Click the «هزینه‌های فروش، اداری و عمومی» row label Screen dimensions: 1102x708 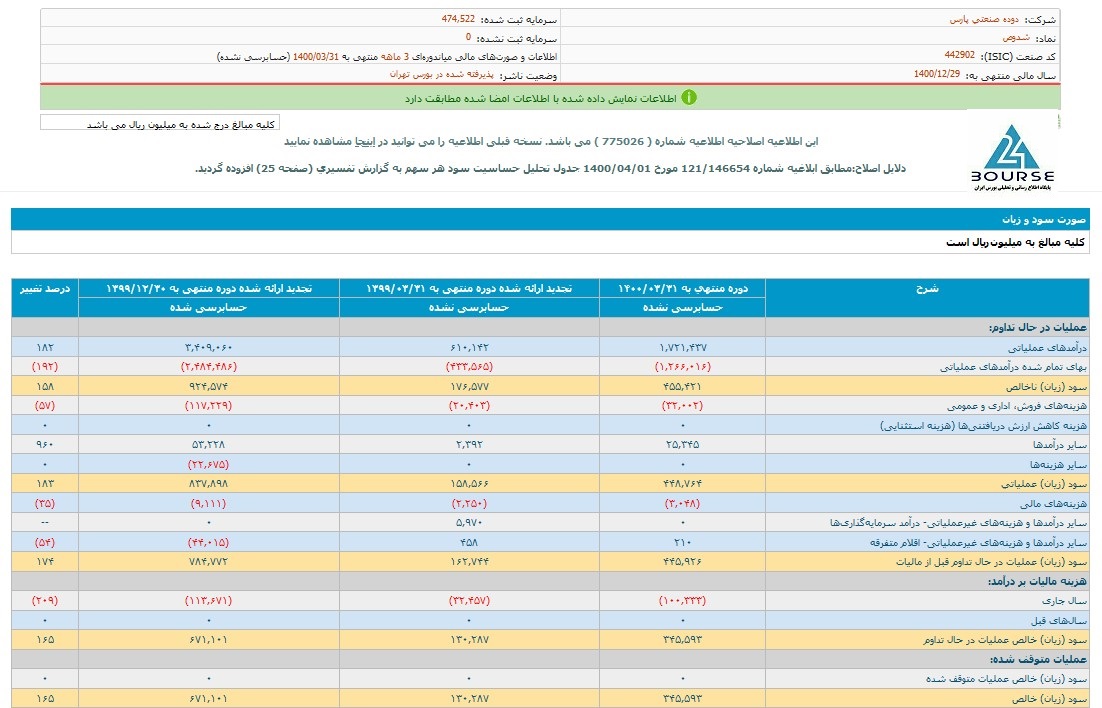point(1016,406)
